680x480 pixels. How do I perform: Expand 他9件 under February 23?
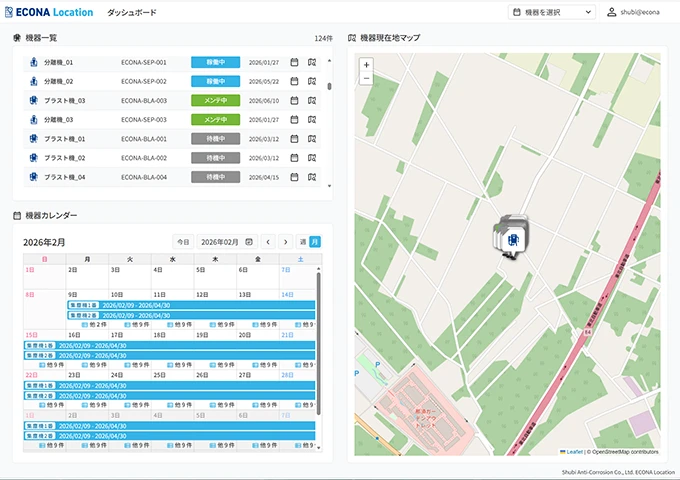95,405
